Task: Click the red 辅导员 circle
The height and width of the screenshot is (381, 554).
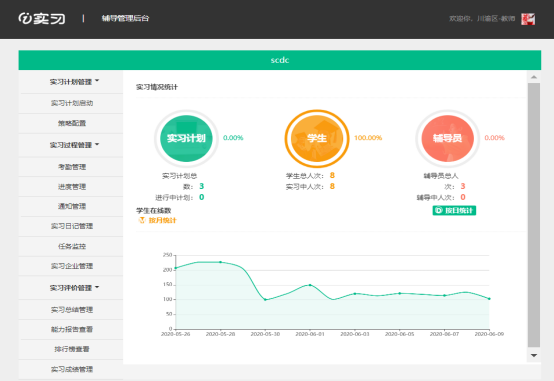Action: tap(447, 138)
